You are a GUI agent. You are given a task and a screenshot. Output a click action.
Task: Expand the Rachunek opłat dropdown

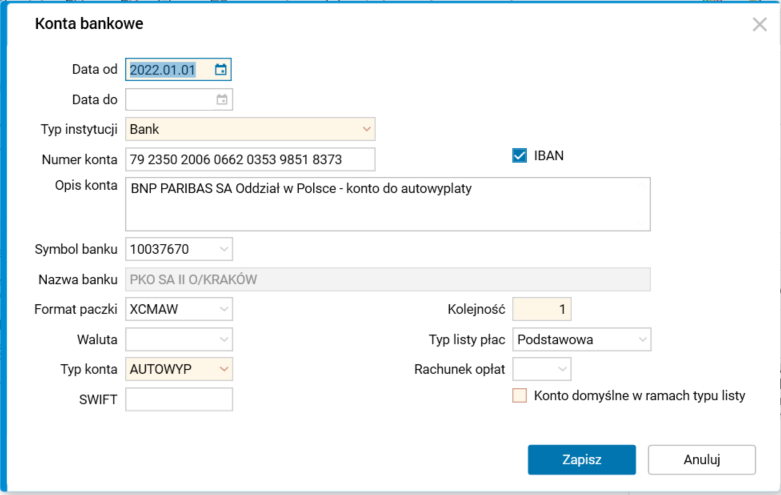tap(562, 369)
